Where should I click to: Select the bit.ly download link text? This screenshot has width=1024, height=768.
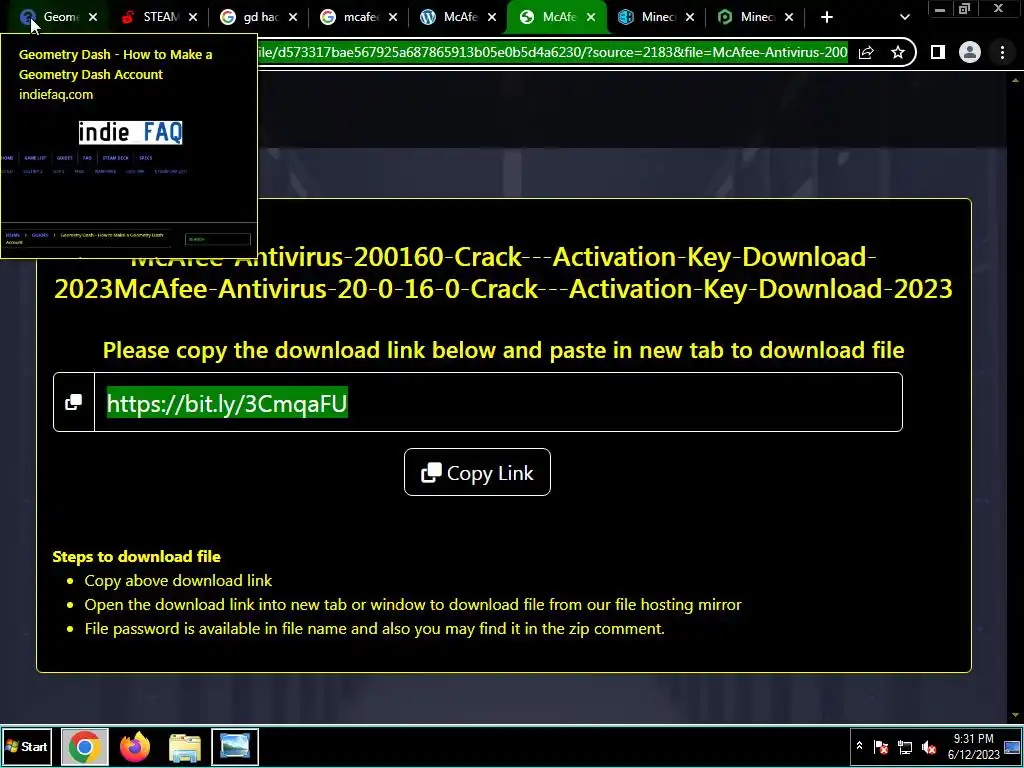pyautogui.click(x=227, y=404)
